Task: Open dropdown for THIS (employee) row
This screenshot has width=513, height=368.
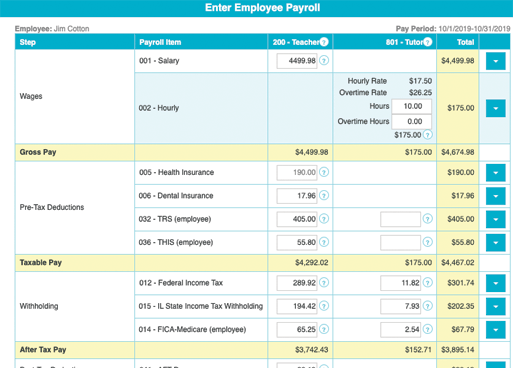Action: click(x=496, y=243)
